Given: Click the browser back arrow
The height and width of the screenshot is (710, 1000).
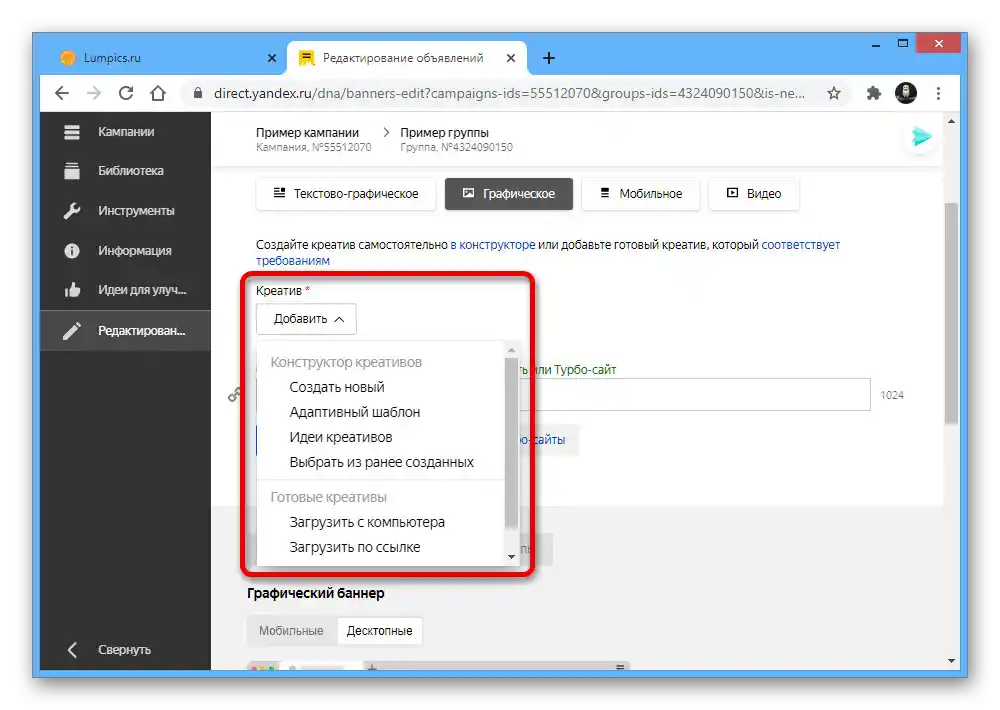Looking at the screenshot, I should (62, 94).
